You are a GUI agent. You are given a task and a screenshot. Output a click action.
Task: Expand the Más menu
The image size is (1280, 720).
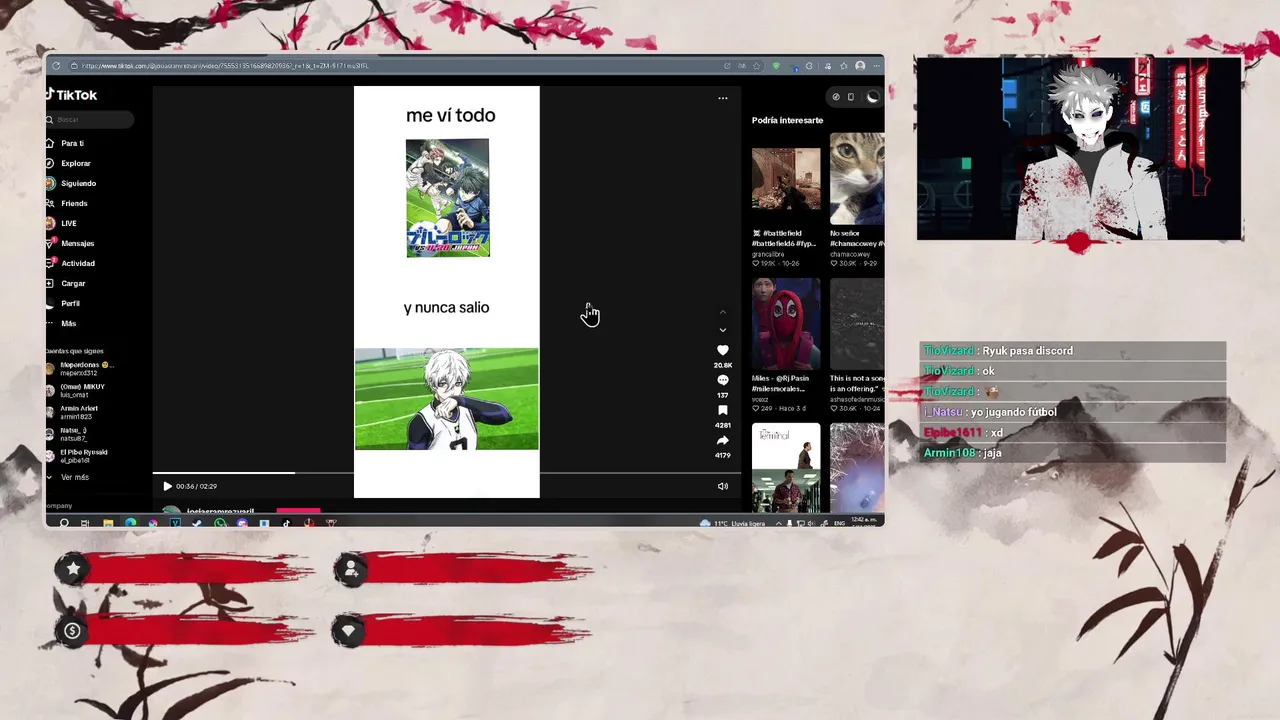click(x=62, y=323)
